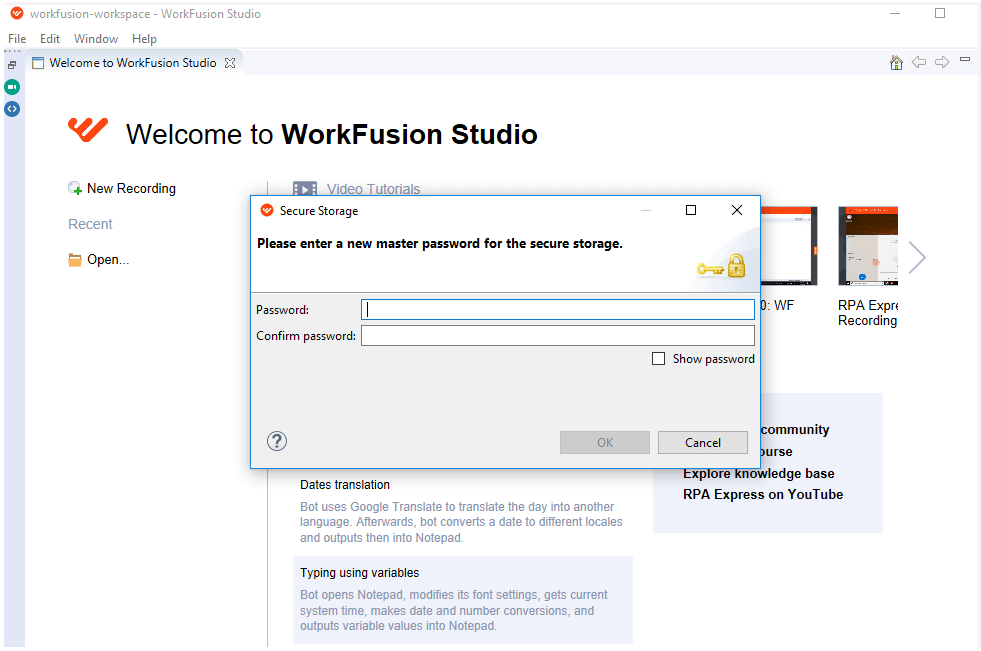Start a New Recording
This screenshot has height=651, width=981.
tap(131, 188)
